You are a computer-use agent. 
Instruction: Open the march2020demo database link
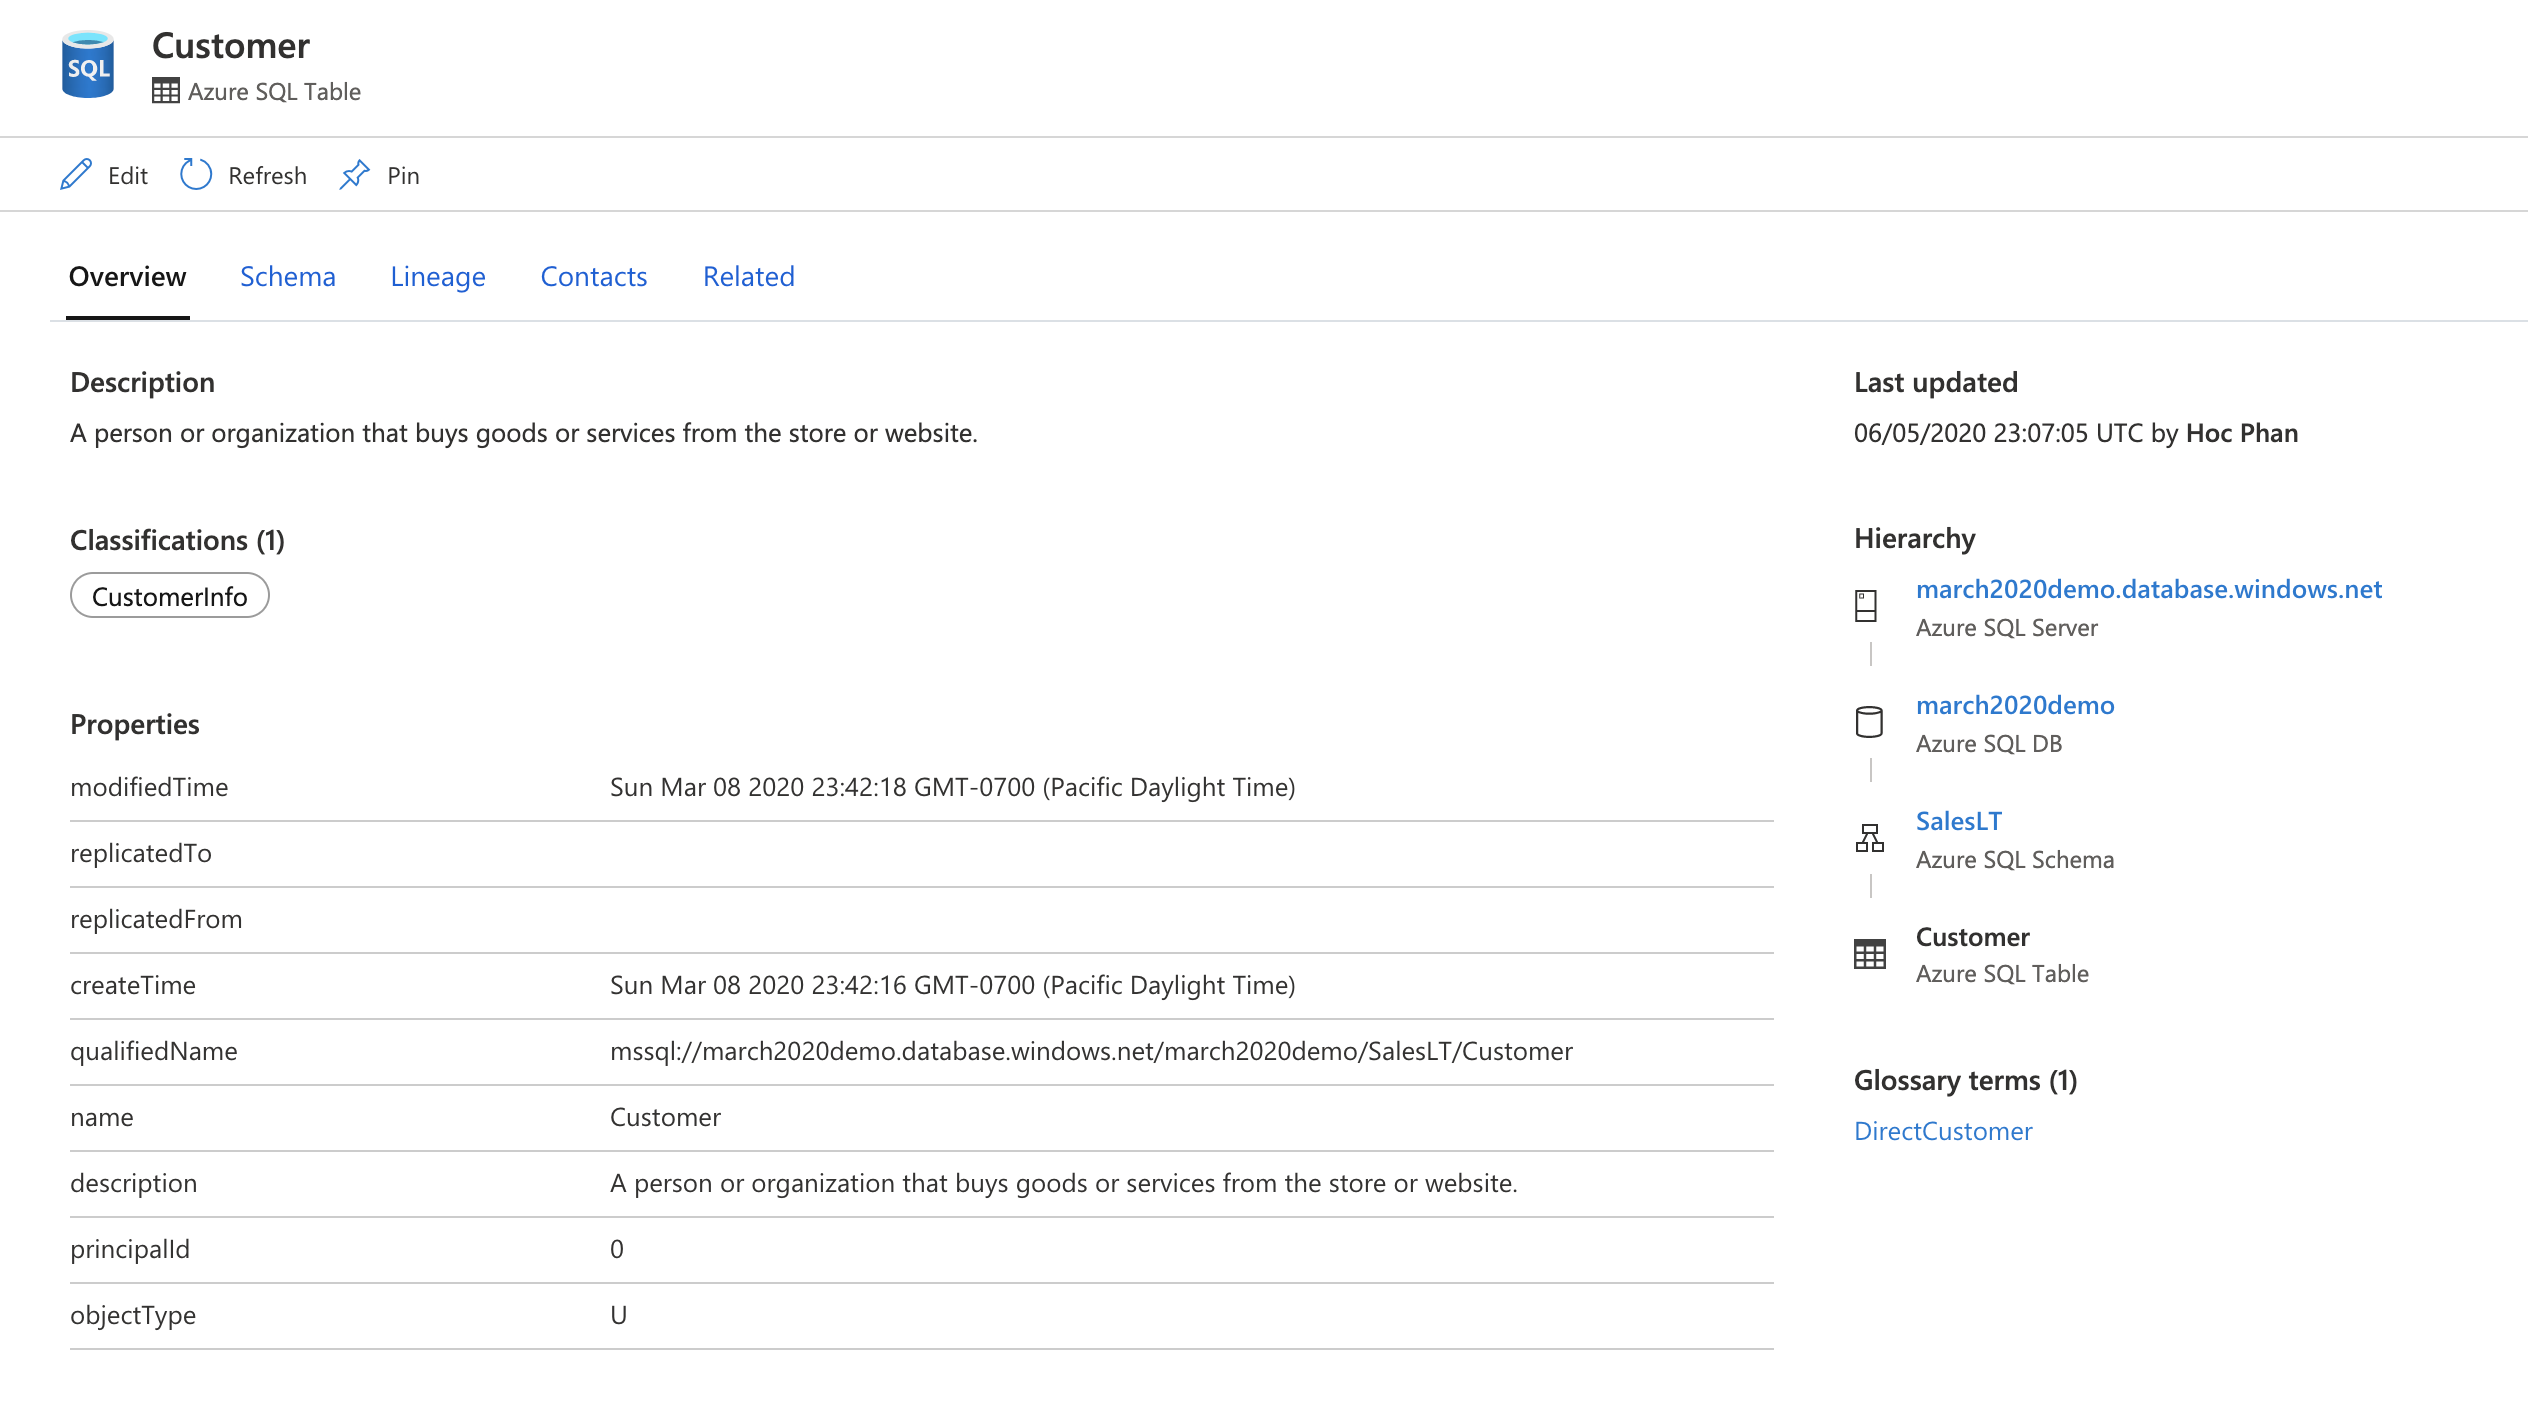pos(2014,705)
